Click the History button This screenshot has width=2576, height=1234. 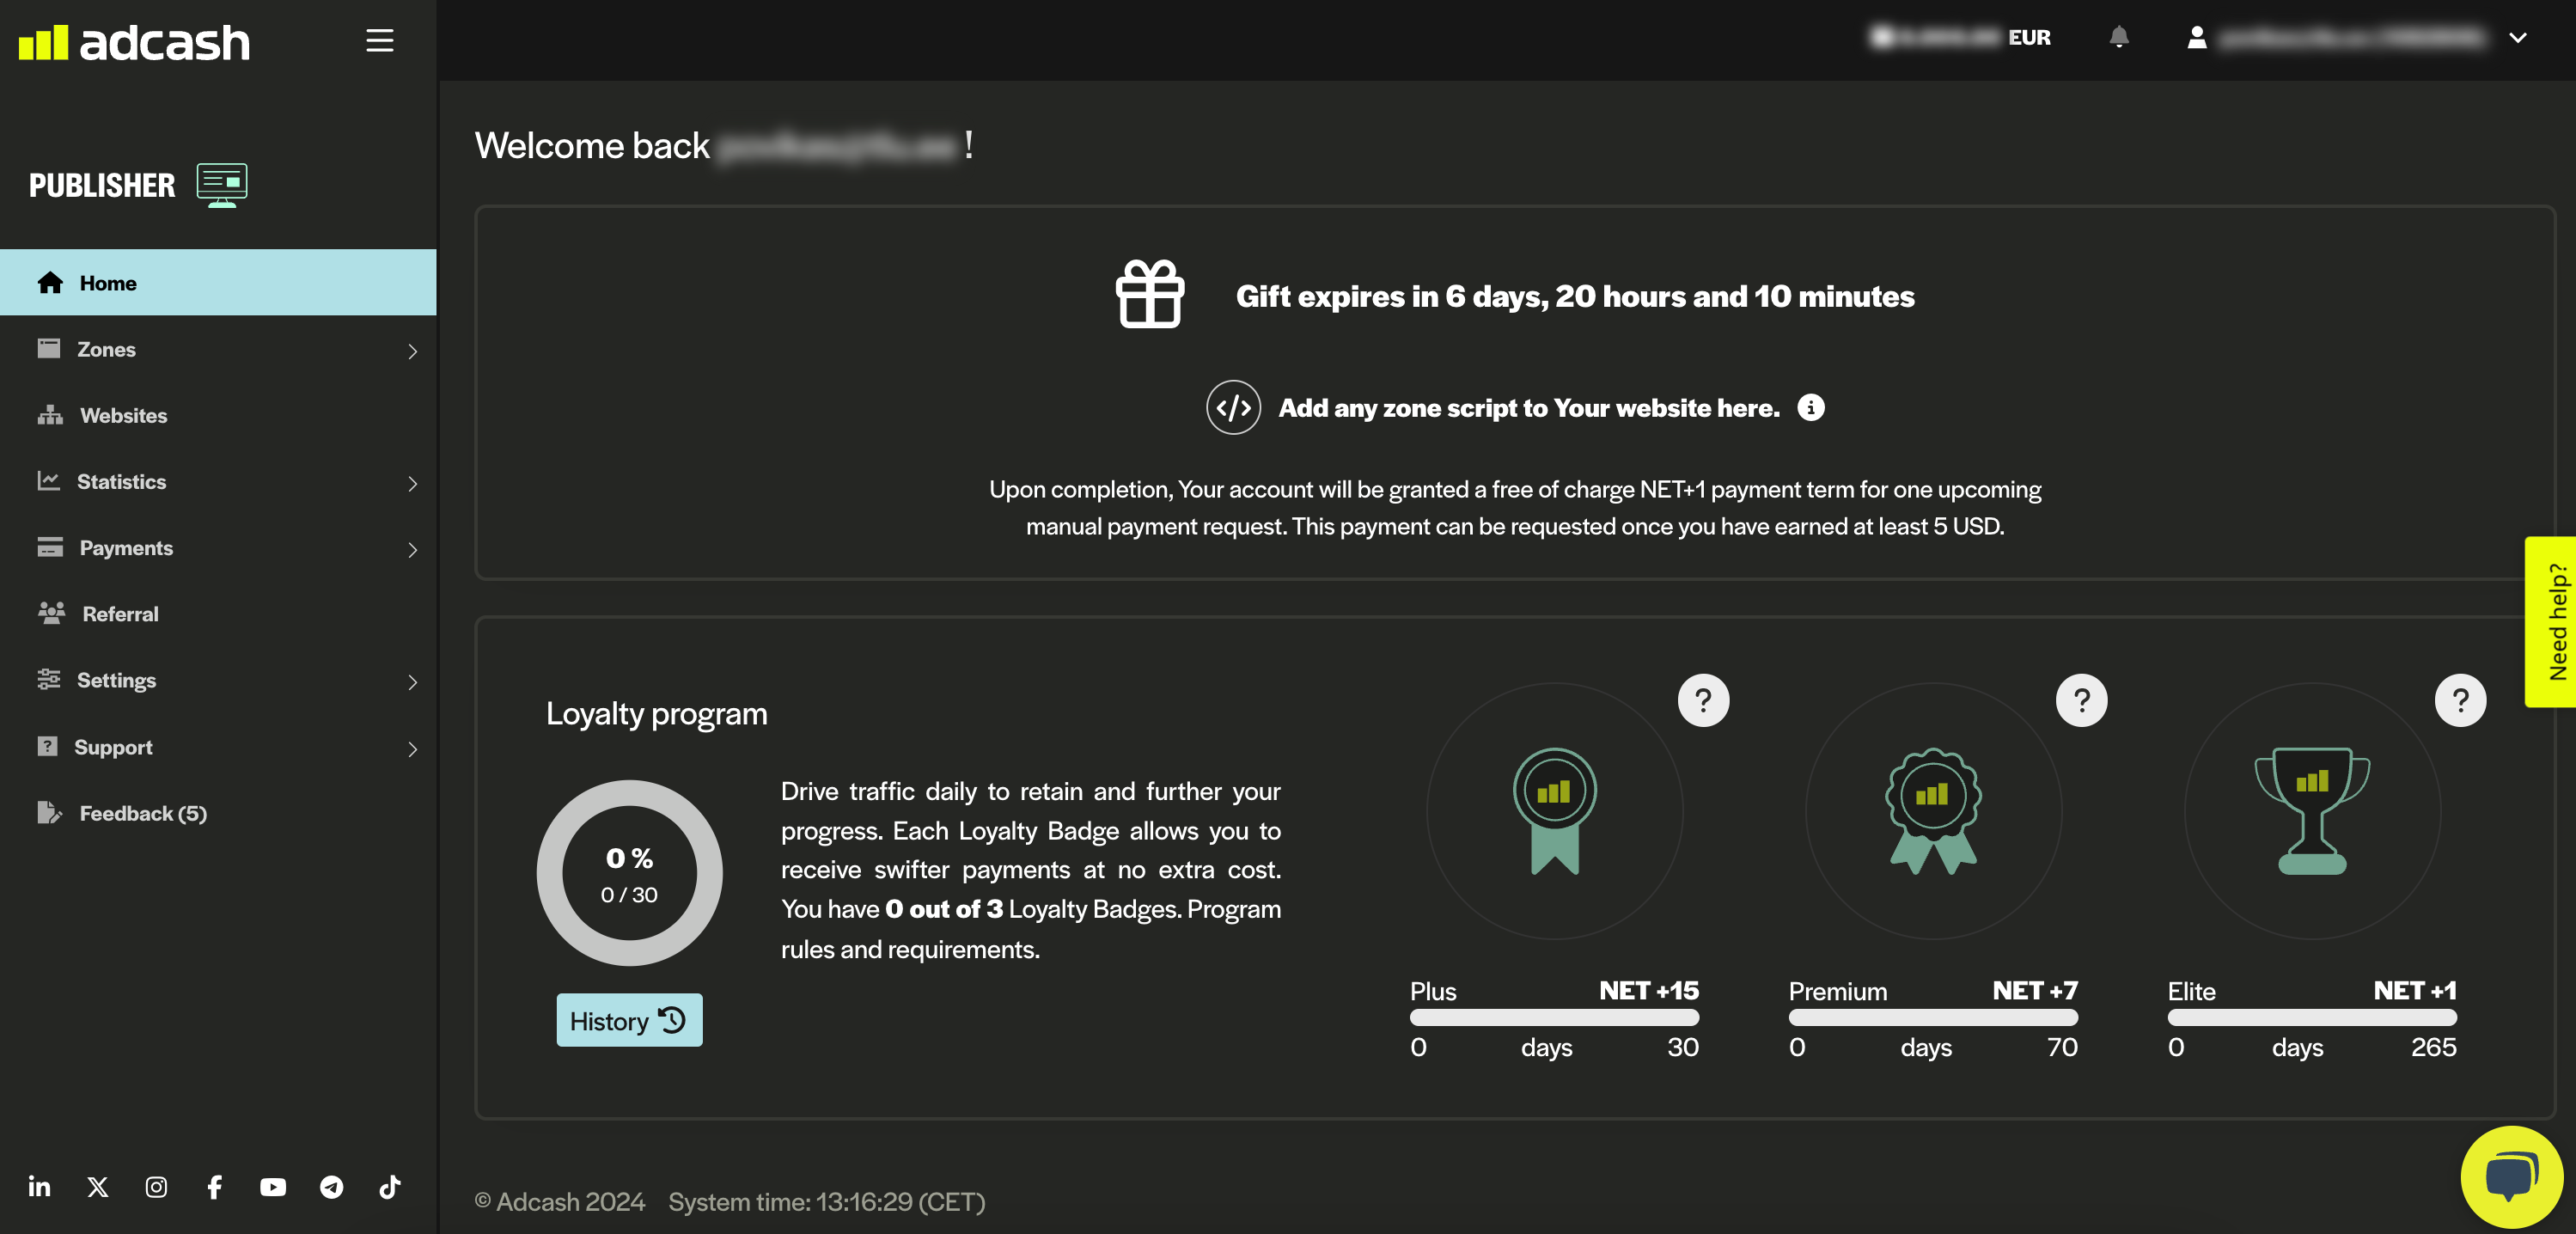point(629,1021)
